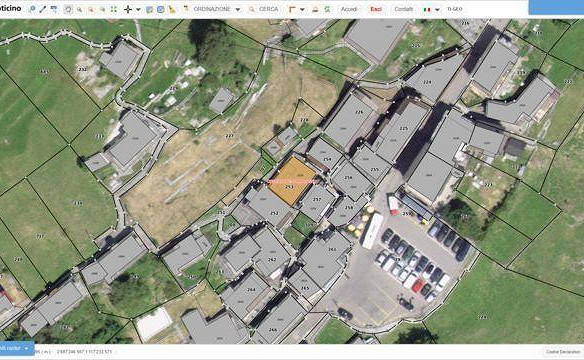584x360 pixels.
Task: Select the pan circle tool
Action: [68, 9]
